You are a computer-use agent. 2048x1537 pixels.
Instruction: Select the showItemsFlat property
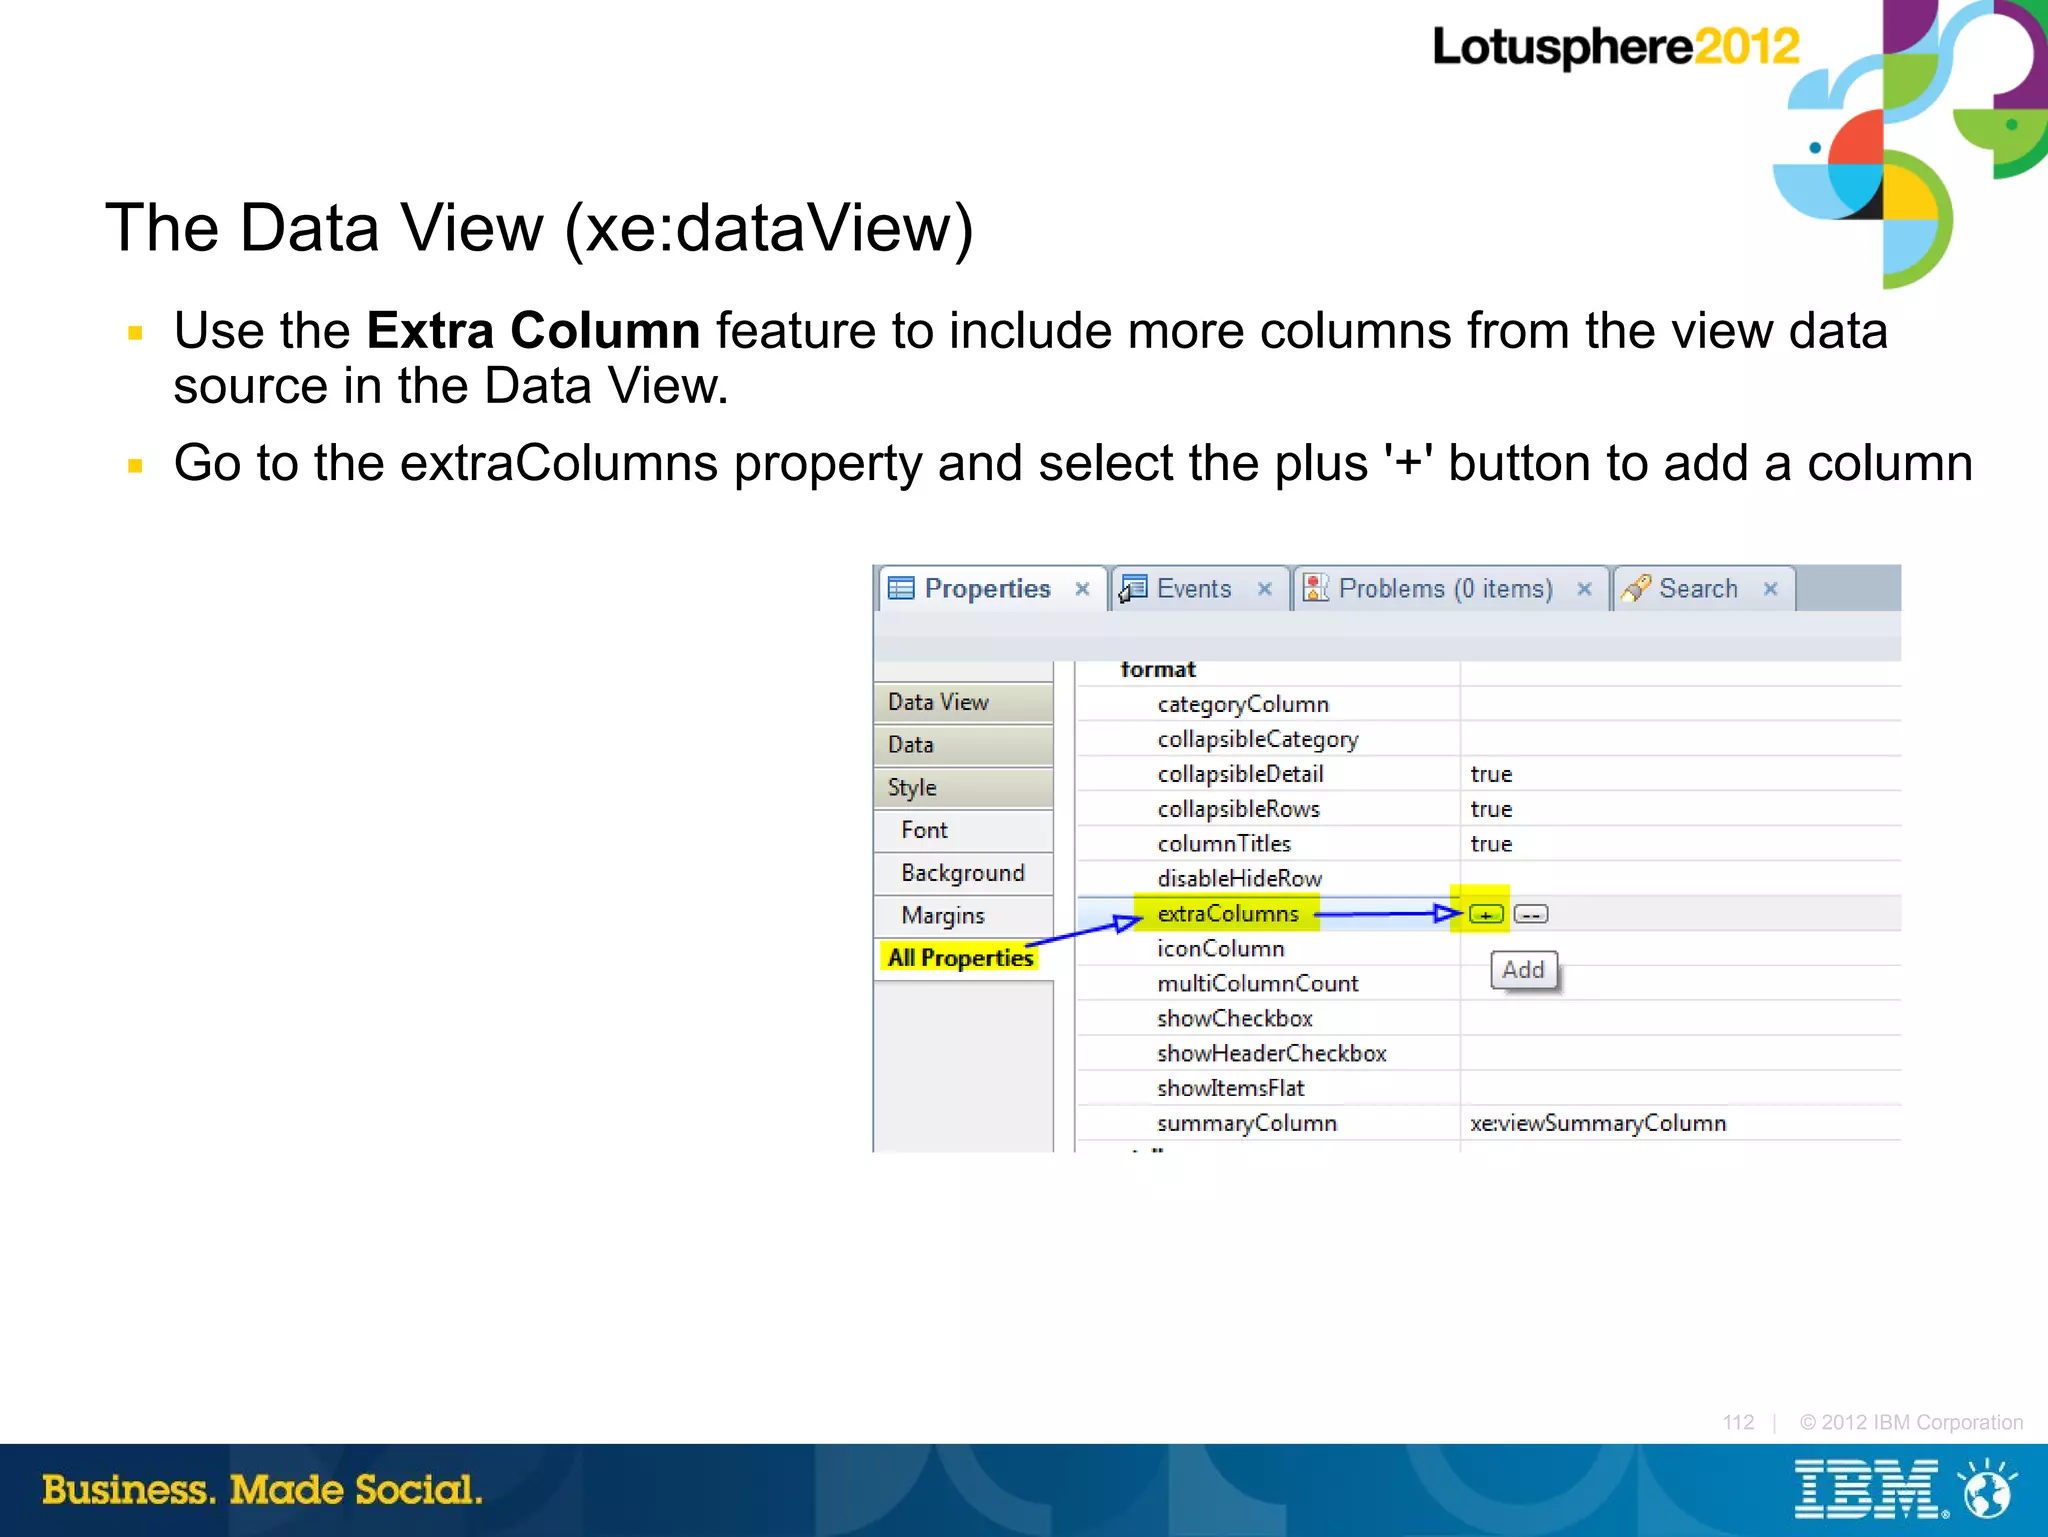(1231, 1089)
